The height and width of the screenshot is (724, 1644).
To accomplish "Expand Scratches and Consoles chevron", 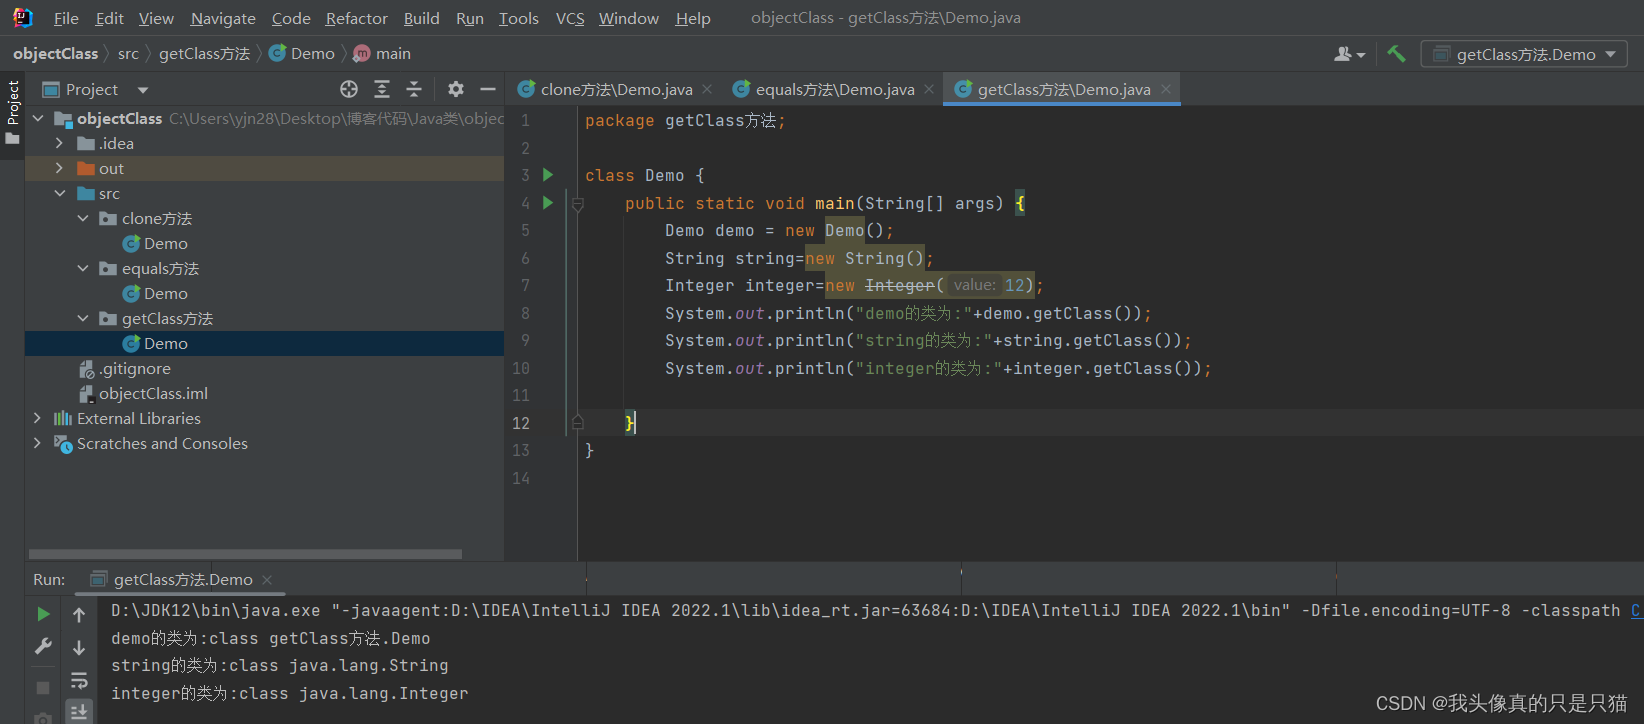I will coord(38,443).
